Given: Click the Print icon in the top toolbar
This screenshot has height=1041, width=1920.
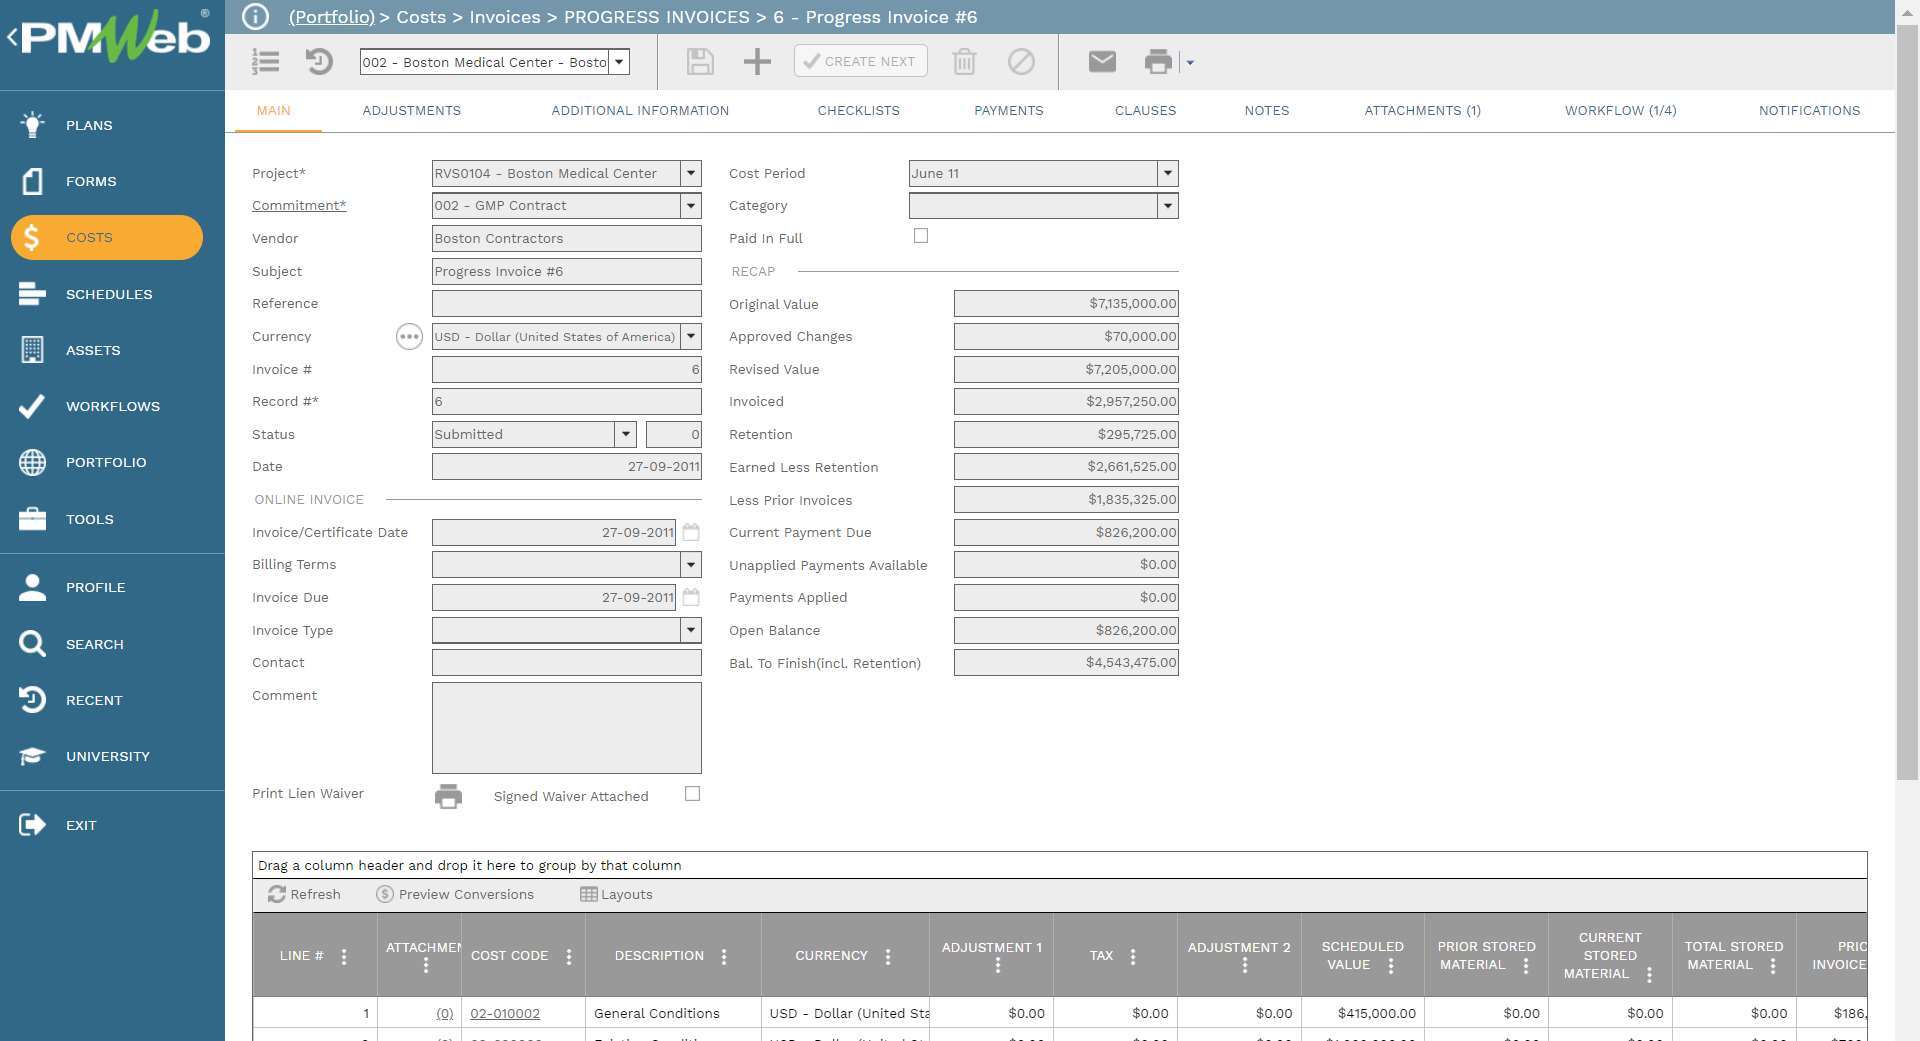Looking at the screenshot, I should [x=1158, y=61].
